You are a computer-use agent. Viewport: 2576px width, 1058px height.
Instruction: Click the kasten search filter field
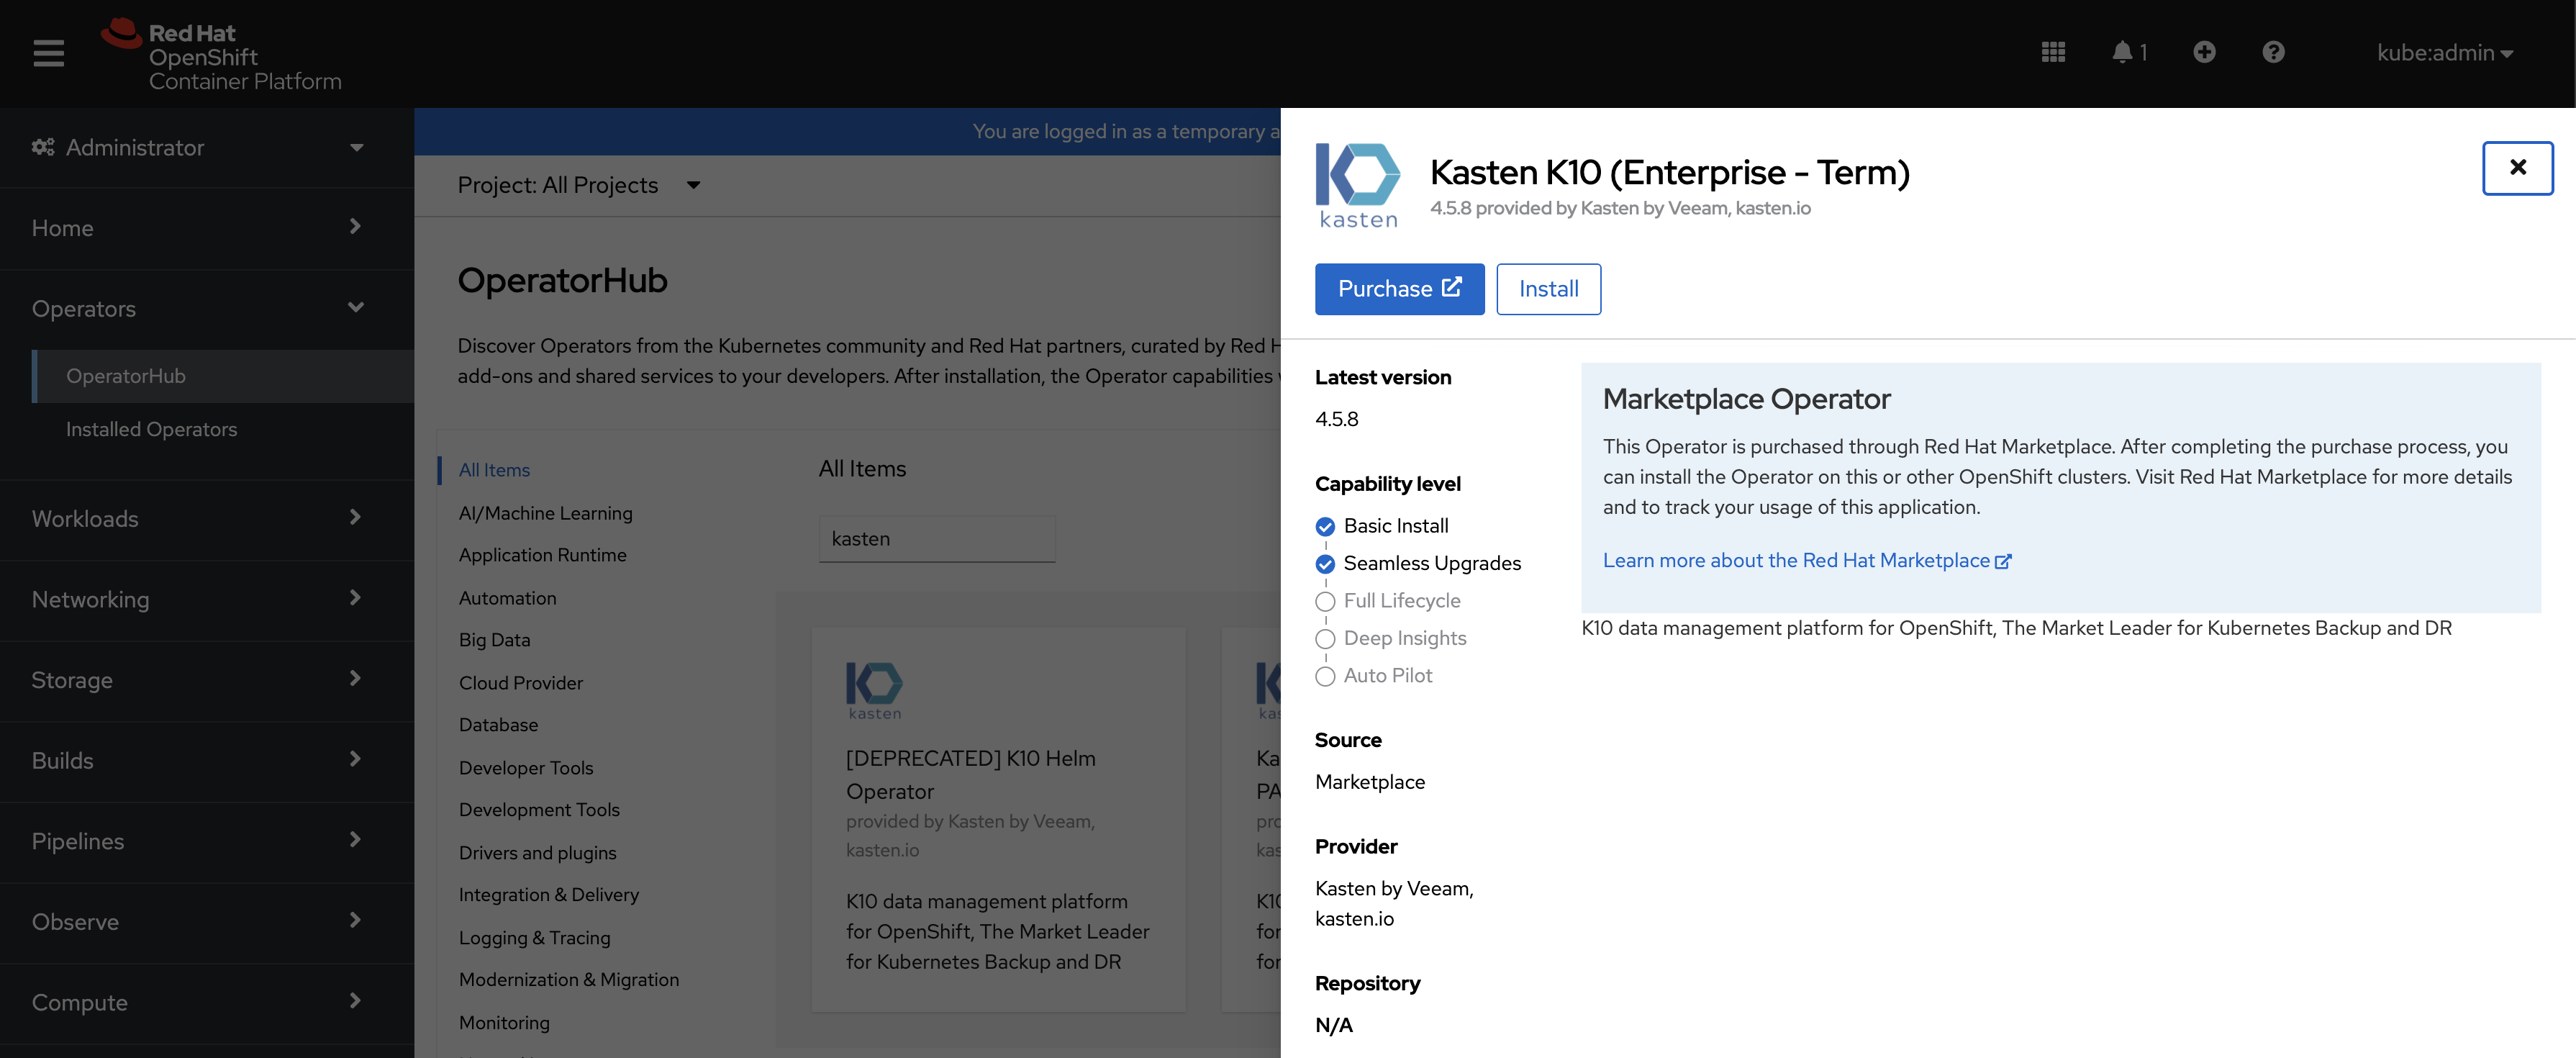tap(936, 539)
